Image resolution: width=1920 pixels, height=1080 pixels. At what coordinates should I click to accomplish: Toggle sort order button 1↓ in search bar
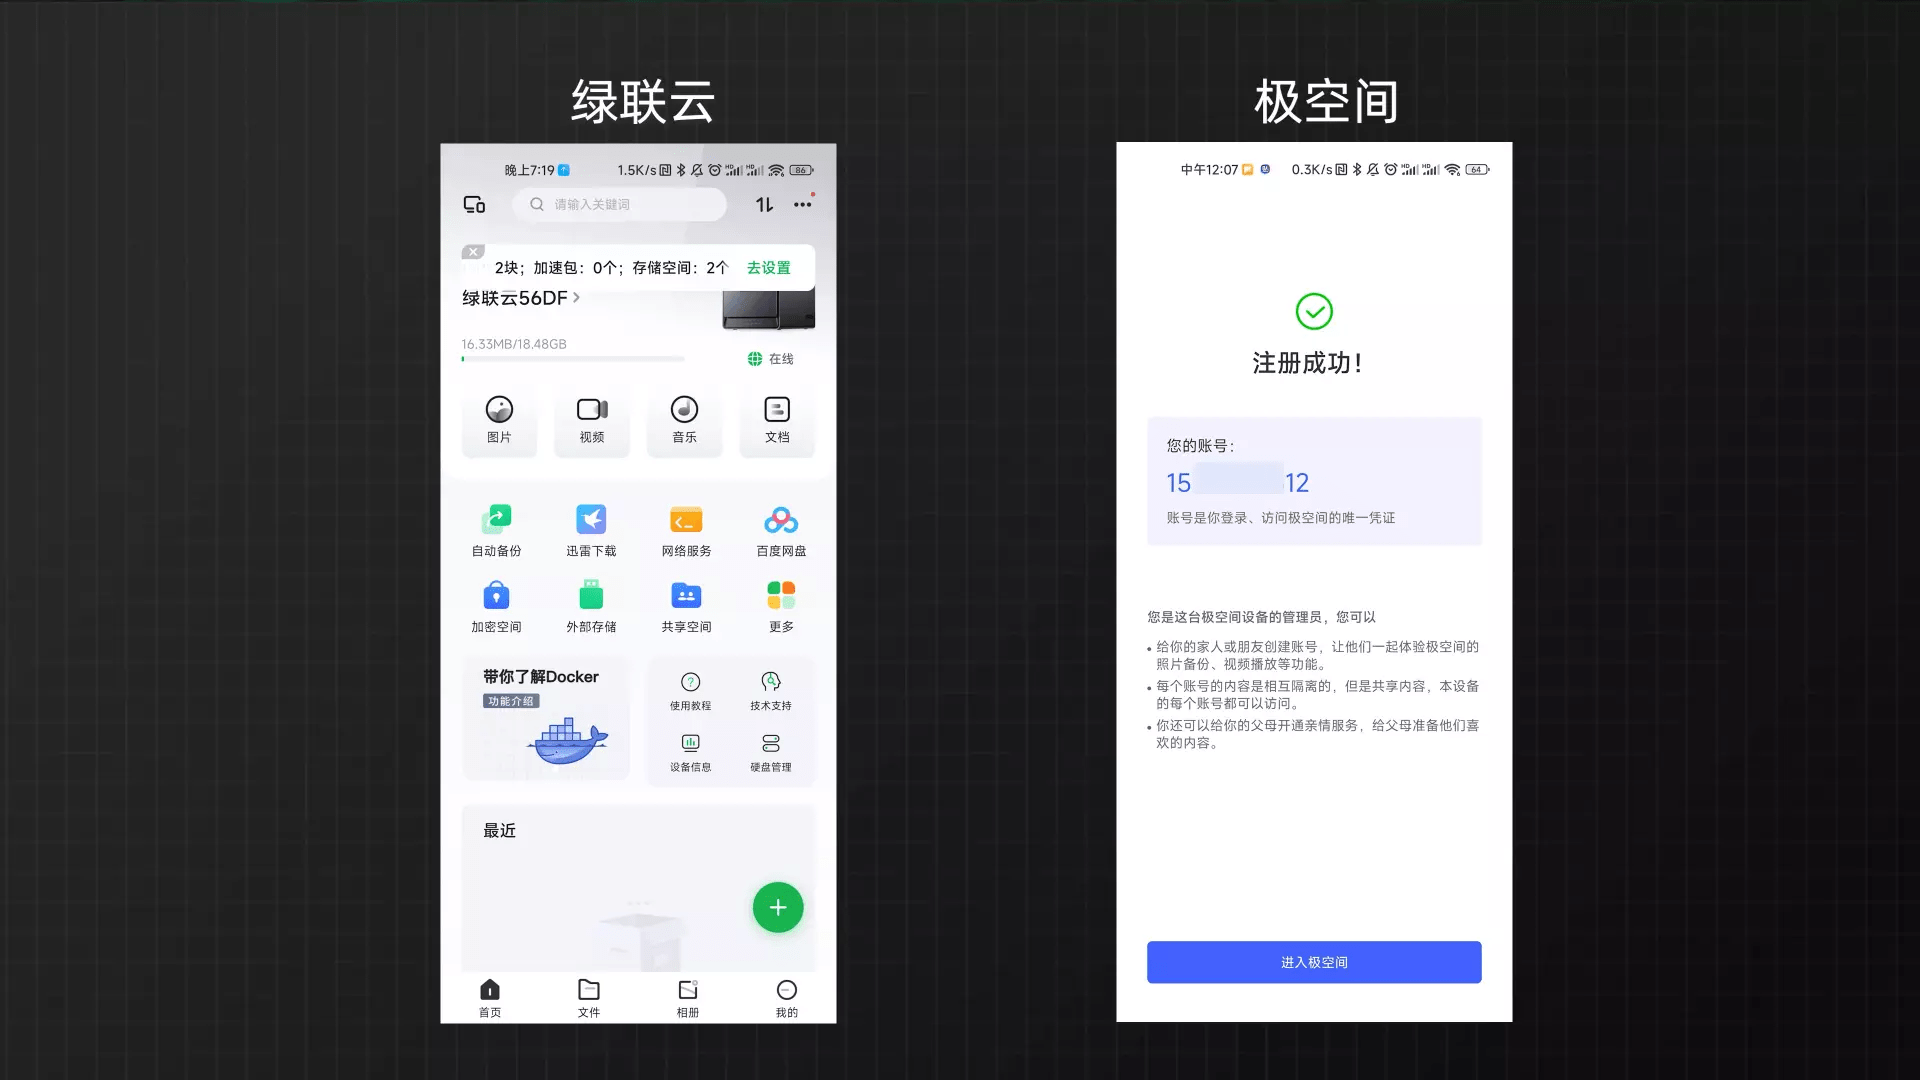tap(764, 204)
